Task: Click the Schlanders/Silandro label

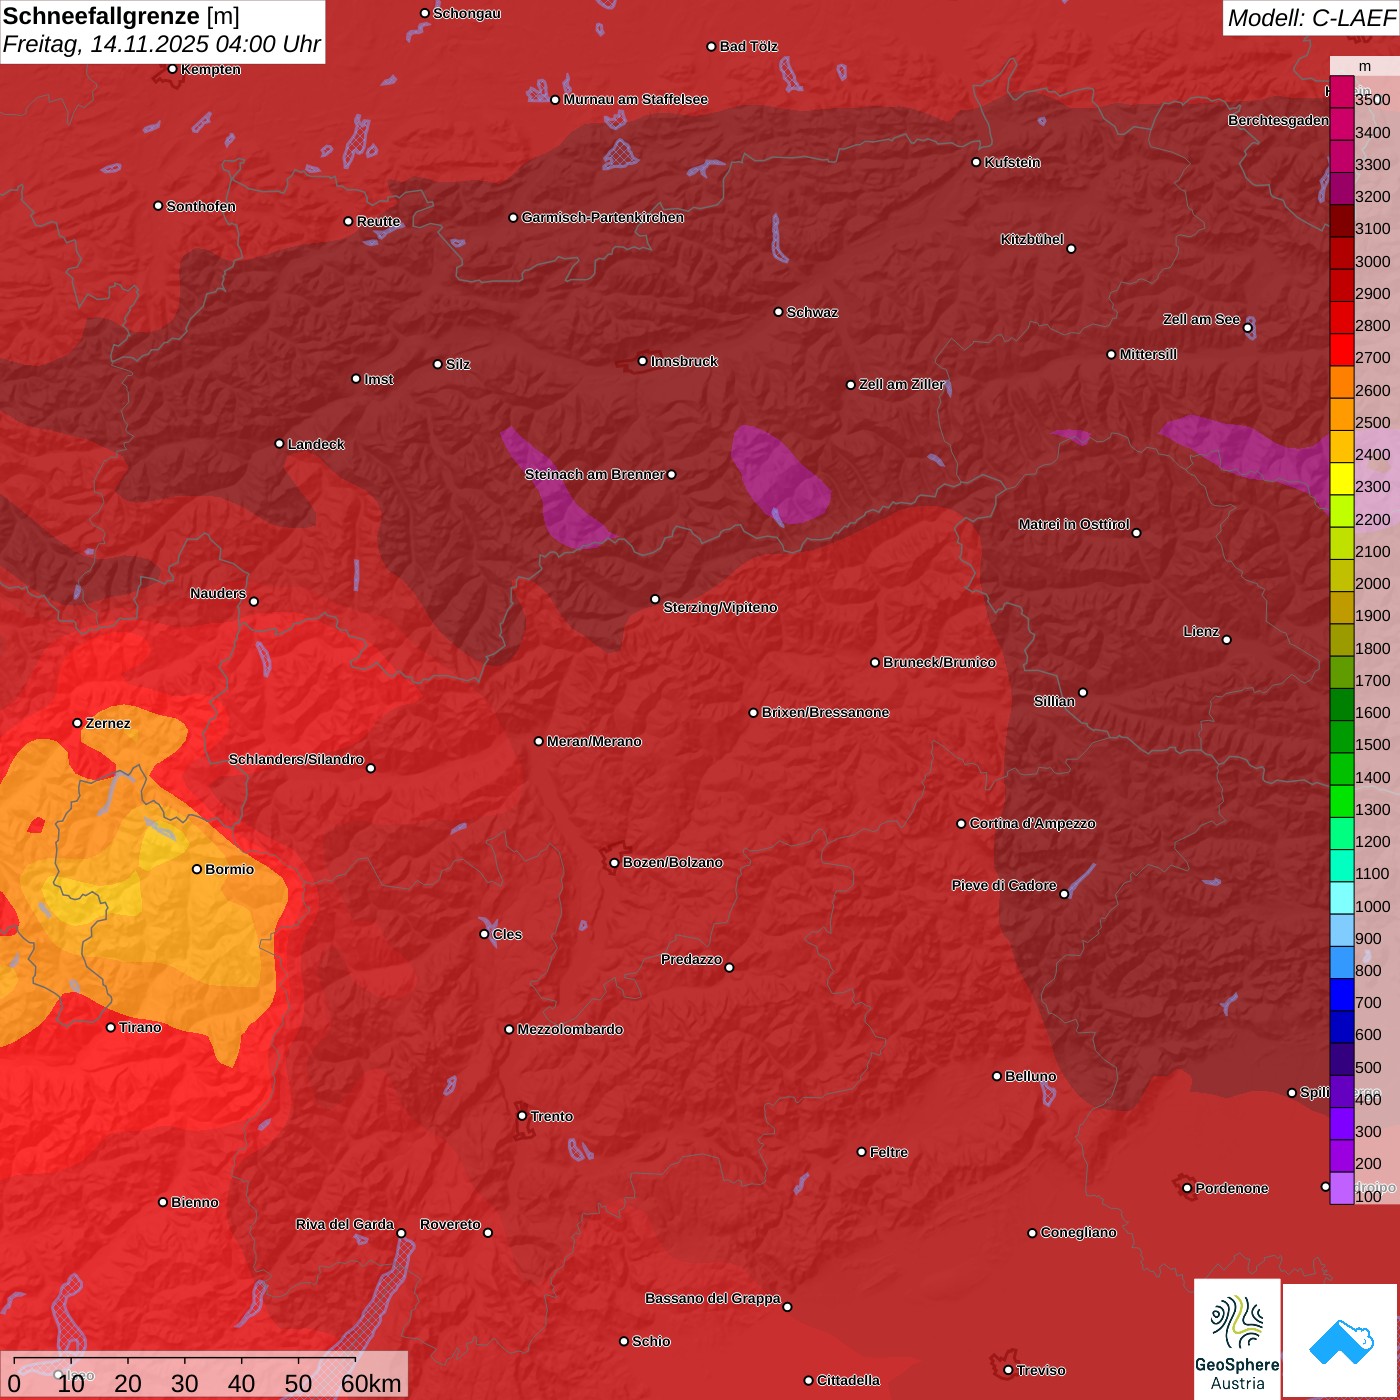Action: (x=297, y=760)
